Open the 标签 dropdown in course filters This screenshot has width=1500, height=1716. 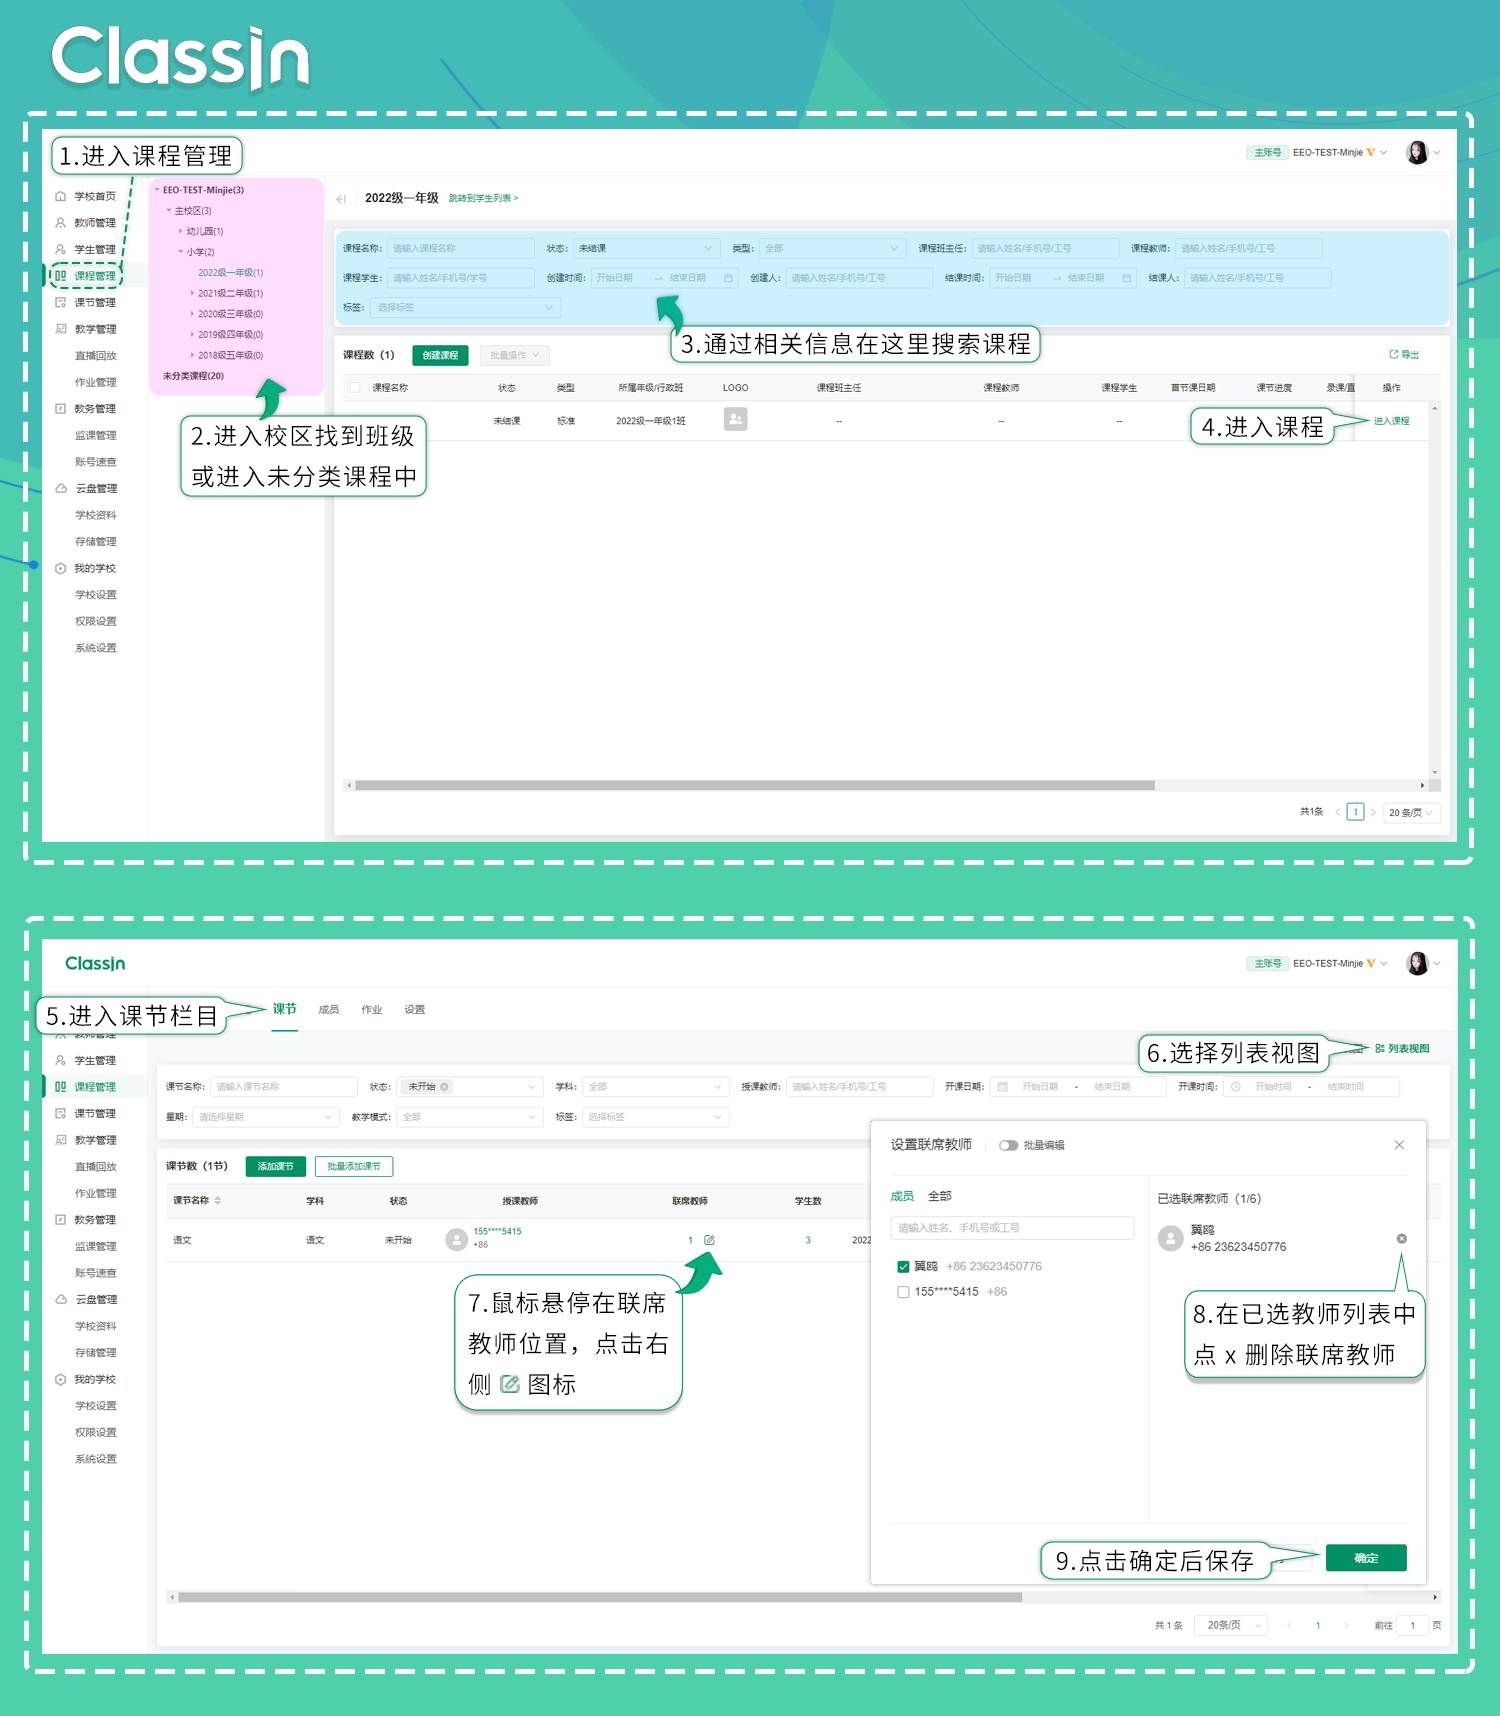click(x=465, y=308)
